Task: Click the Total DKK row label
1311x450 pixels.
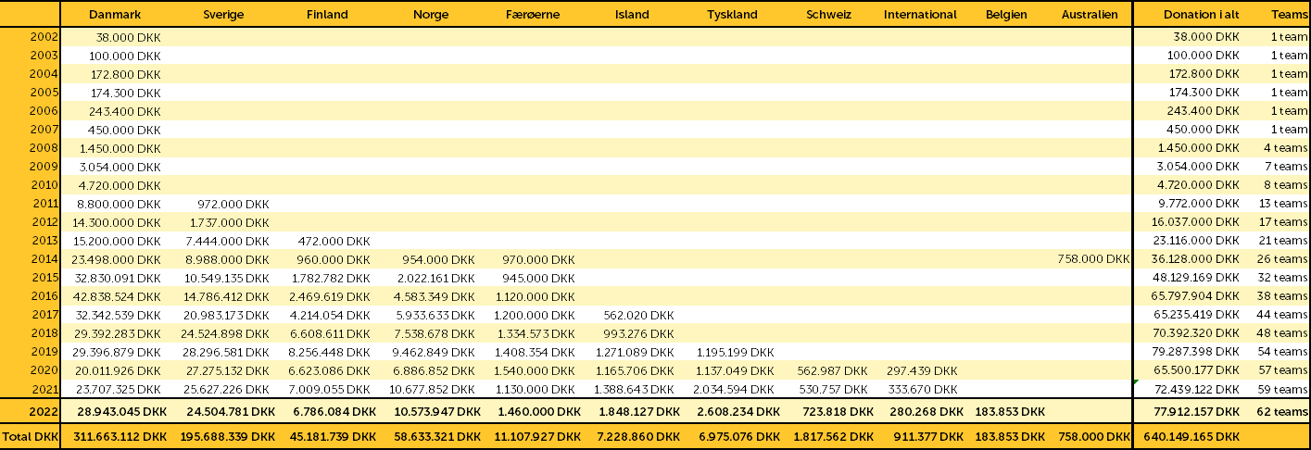Action: pyautogui.click(x=31, y=437)
